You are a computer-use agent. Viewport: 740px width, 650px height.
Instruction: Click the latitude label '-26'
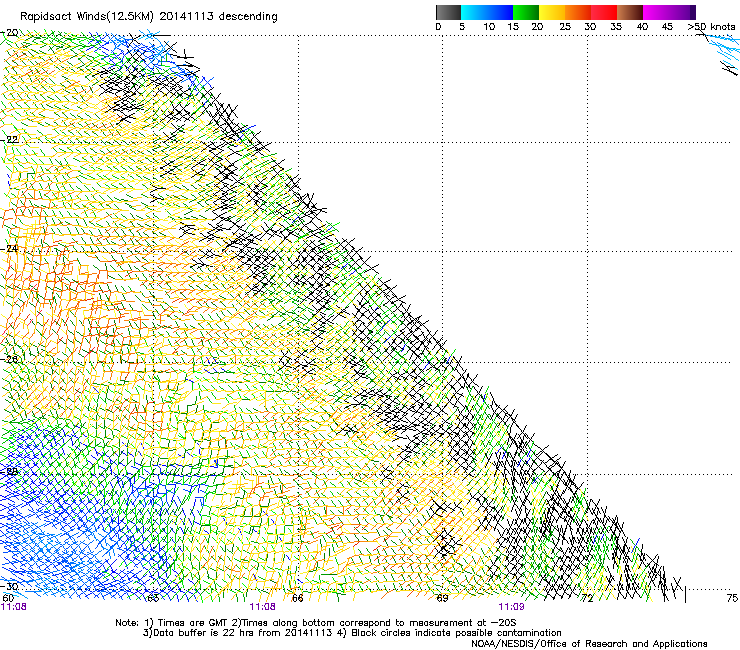point(10,360)
